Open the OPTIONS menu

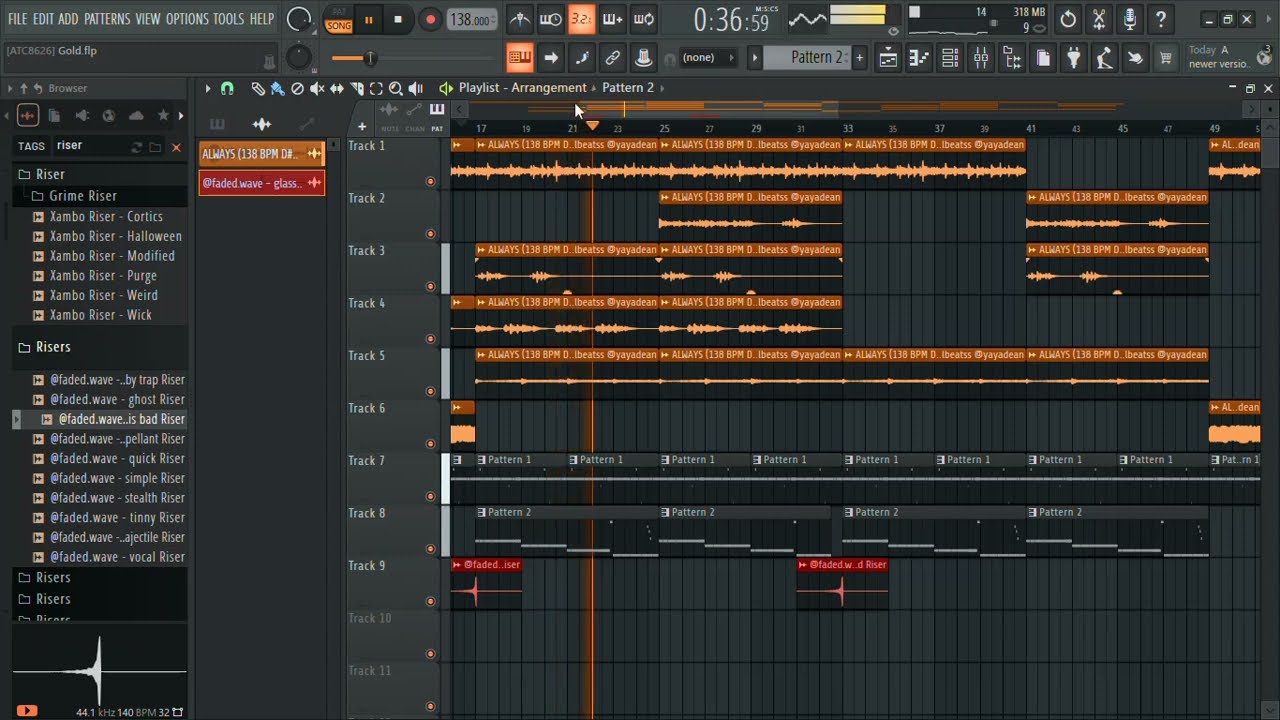pos(187,19)
